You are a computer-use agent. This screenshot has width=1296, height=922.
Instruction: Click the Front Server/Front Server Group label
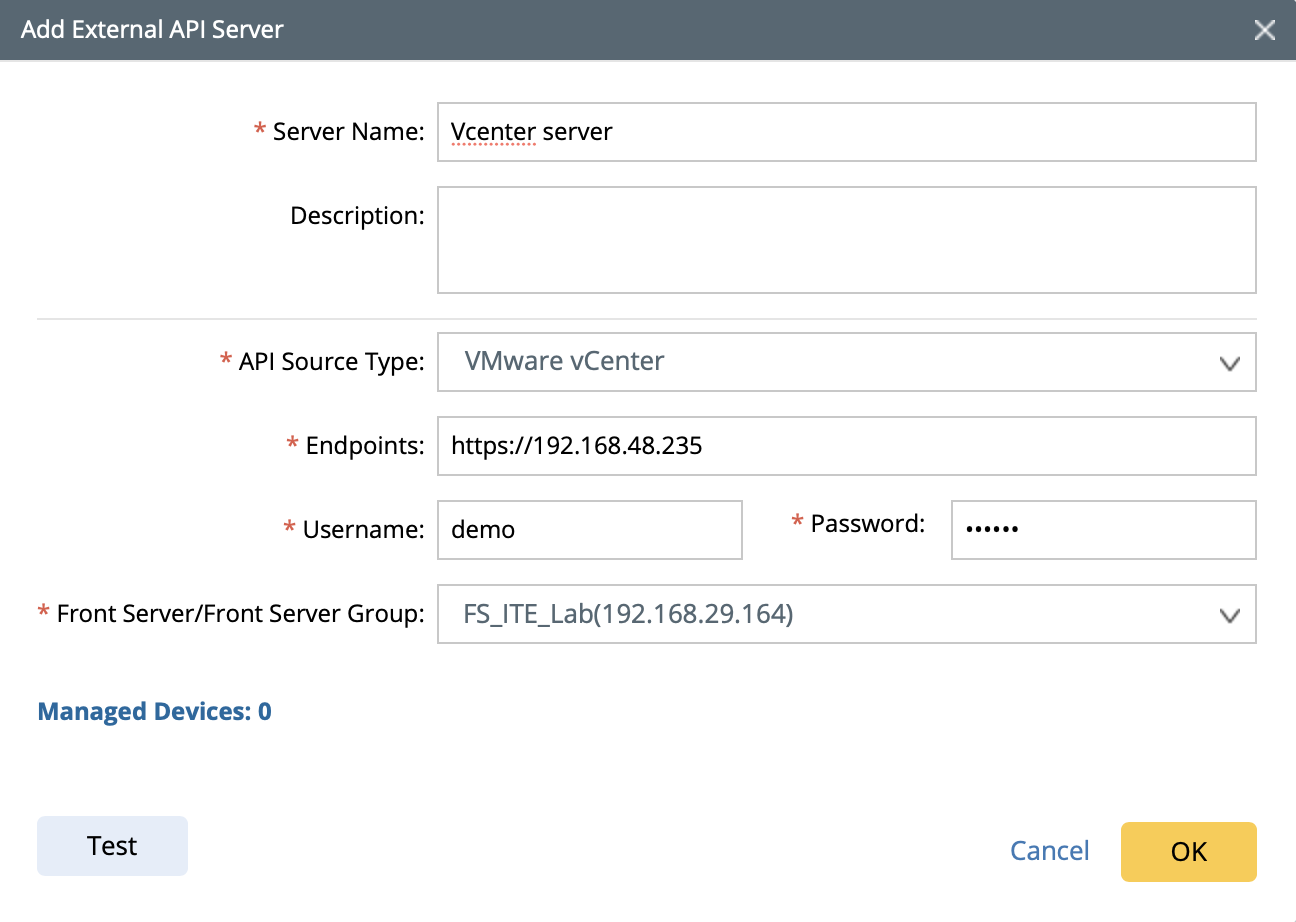240,614
